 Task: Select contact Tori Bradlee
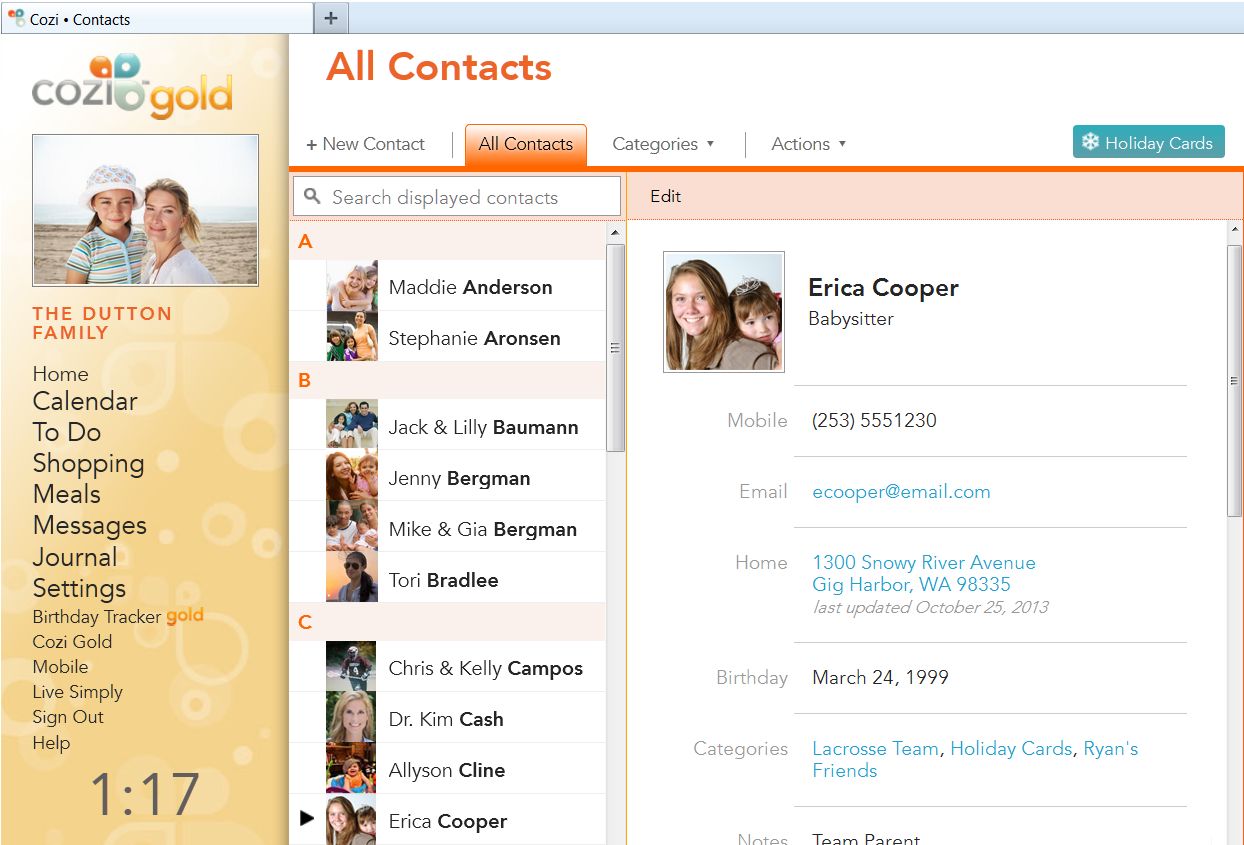[447, 578]
